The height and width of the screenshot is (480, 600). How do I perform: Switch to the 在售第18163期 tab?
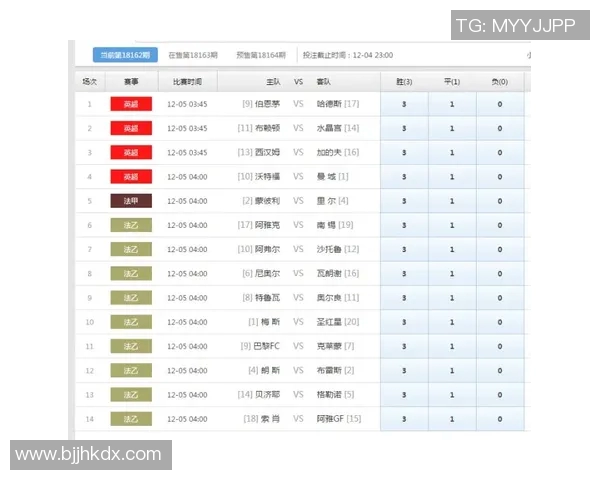(193, 55)
